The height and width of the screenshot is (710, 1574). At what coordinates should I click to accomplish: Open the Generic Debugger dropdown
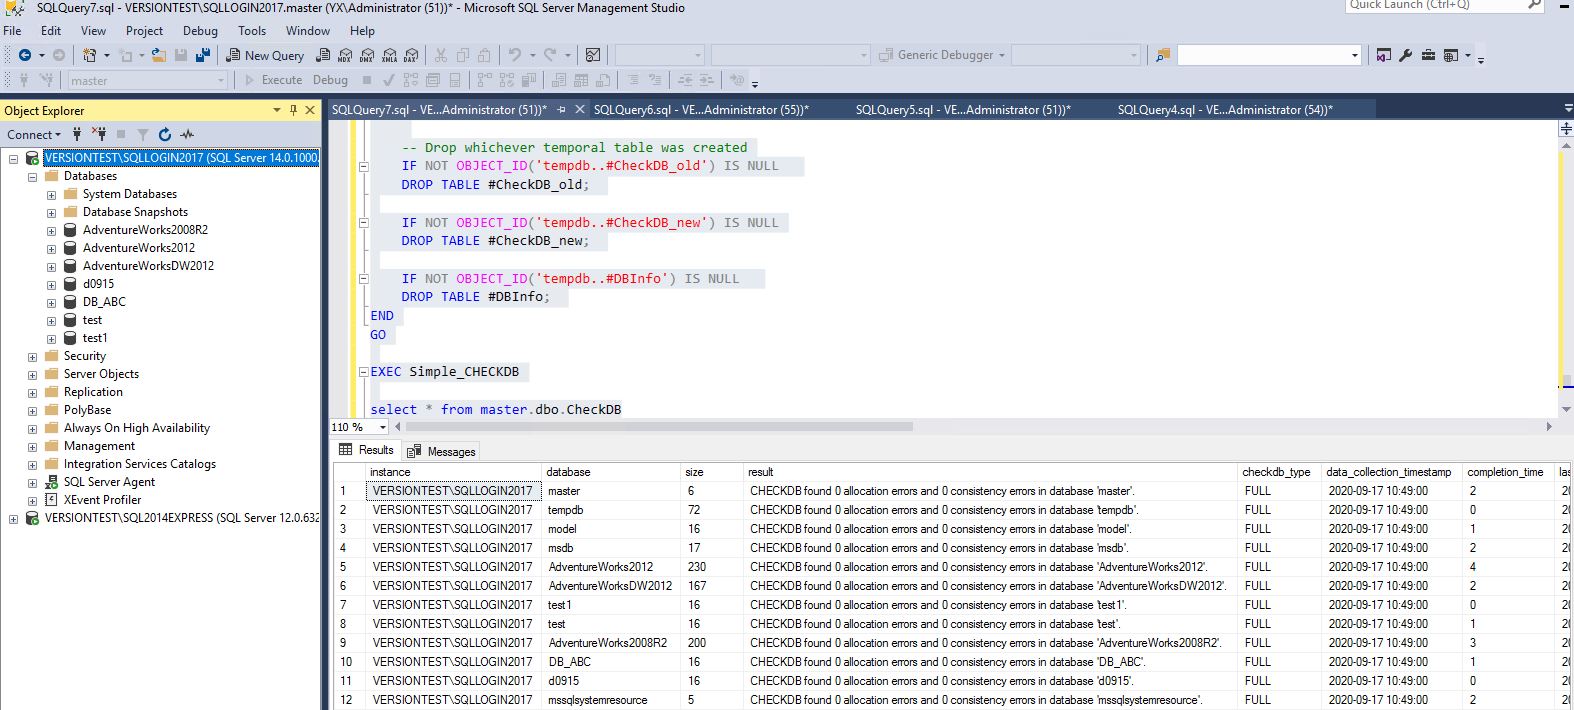1001,55
